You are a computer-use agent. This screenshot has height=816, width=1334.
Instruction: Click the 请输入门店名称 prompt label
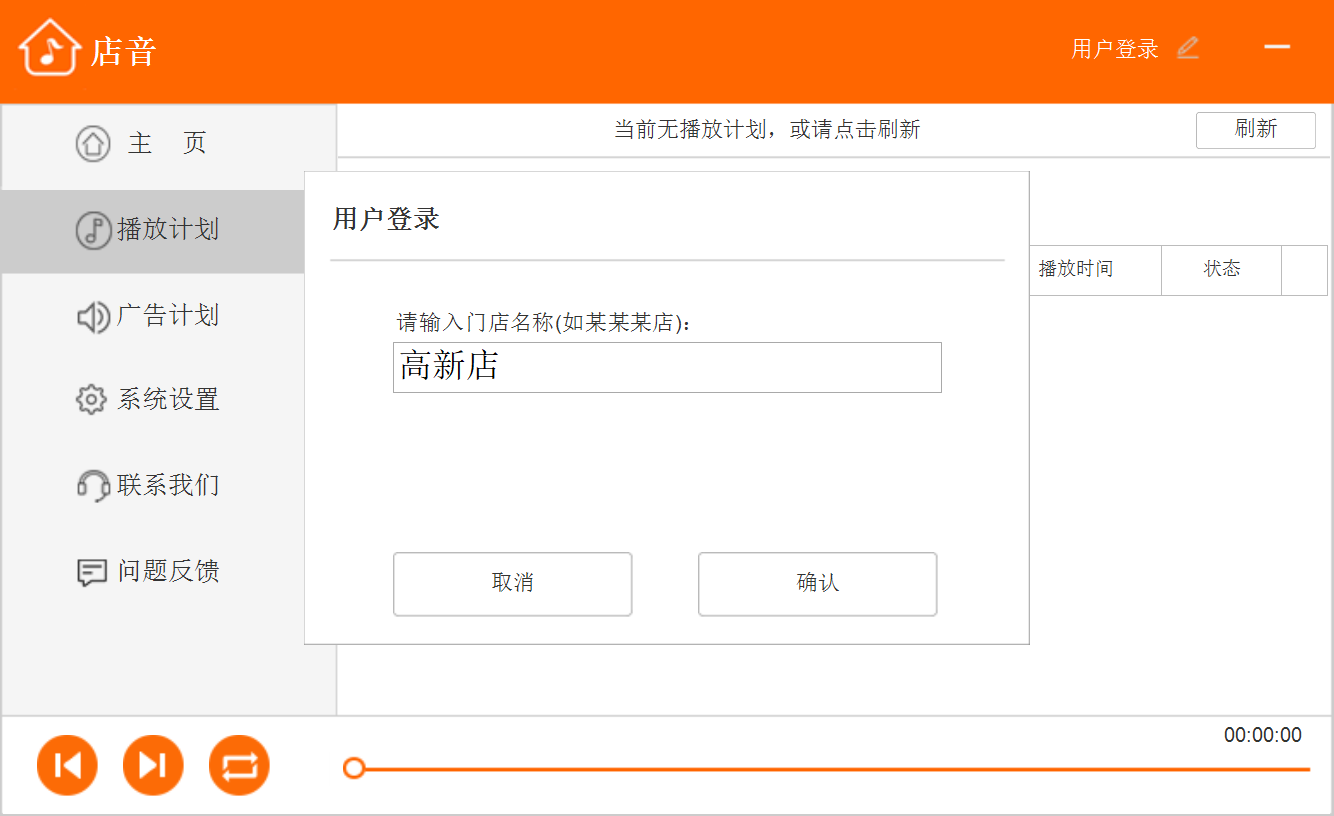point(546,323)
